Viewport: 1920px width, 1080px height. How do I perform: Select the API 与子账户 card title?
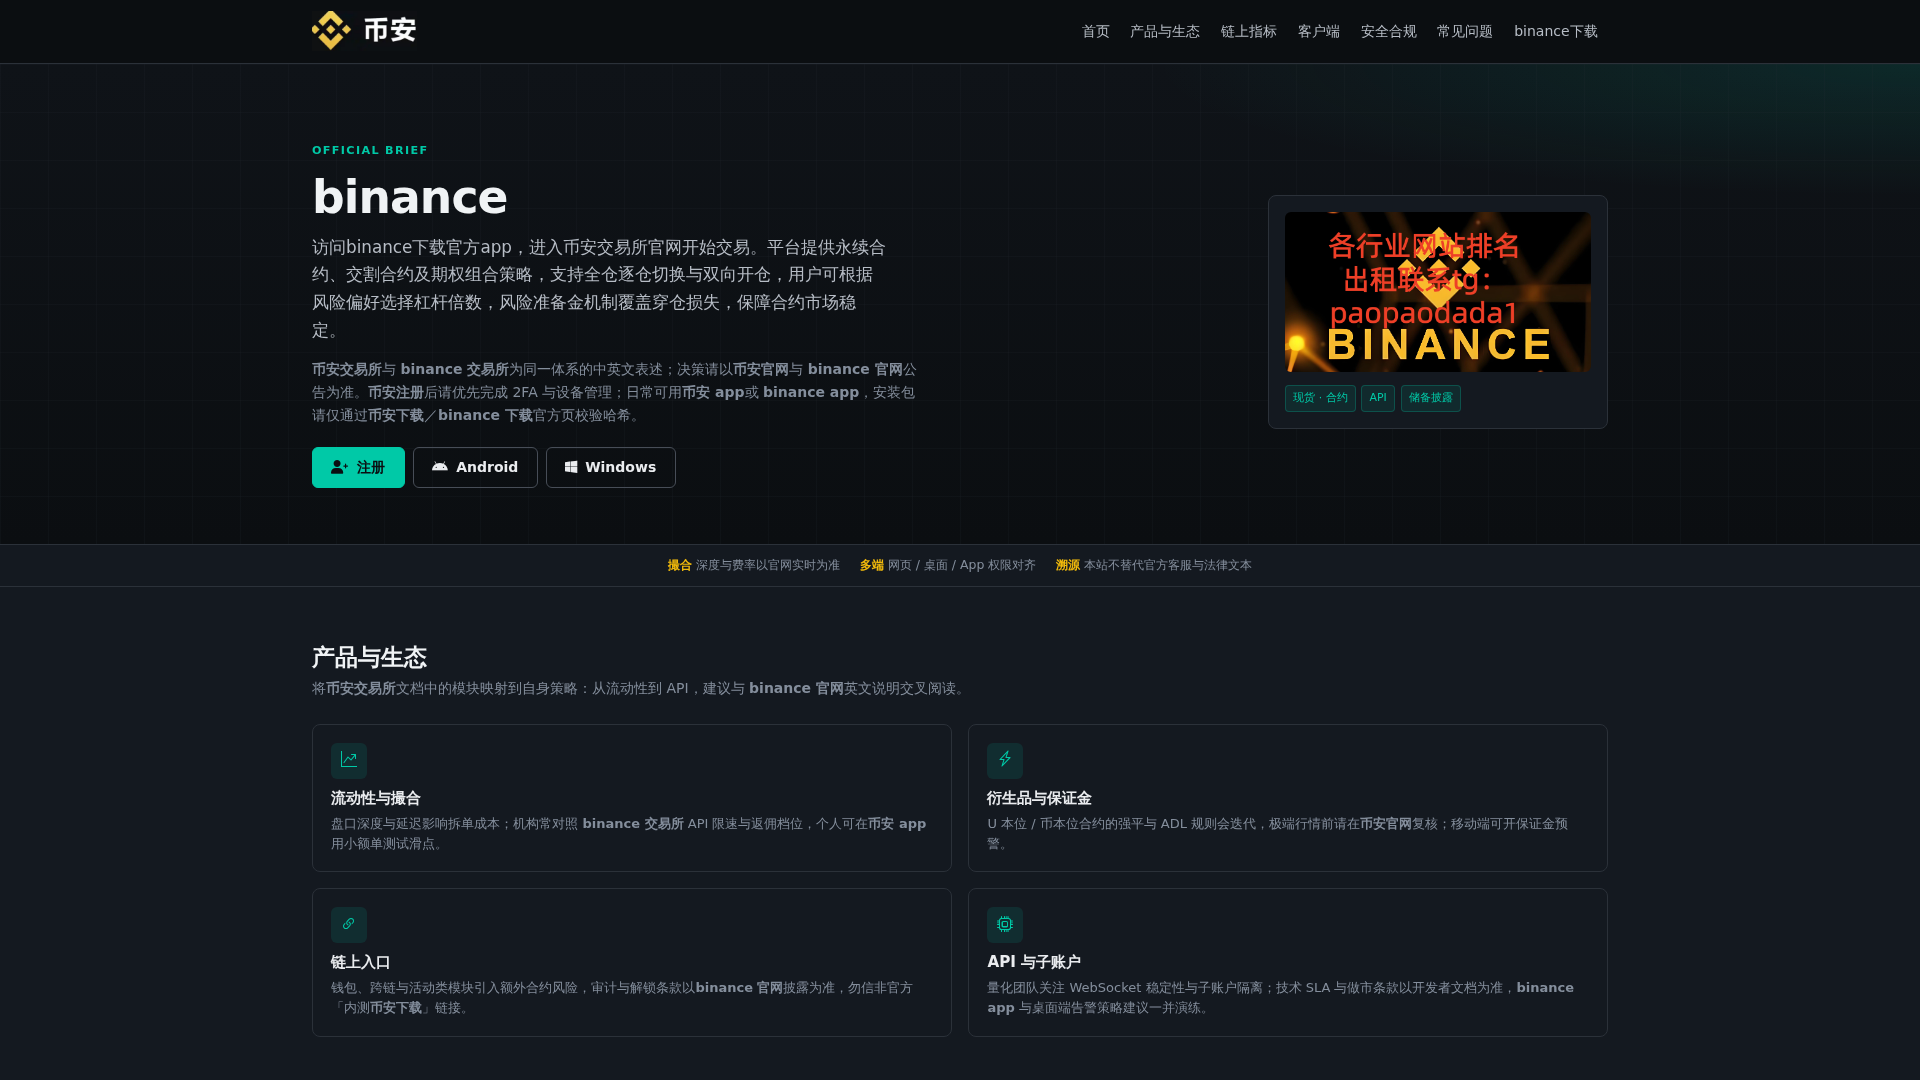click(1034, 962)
